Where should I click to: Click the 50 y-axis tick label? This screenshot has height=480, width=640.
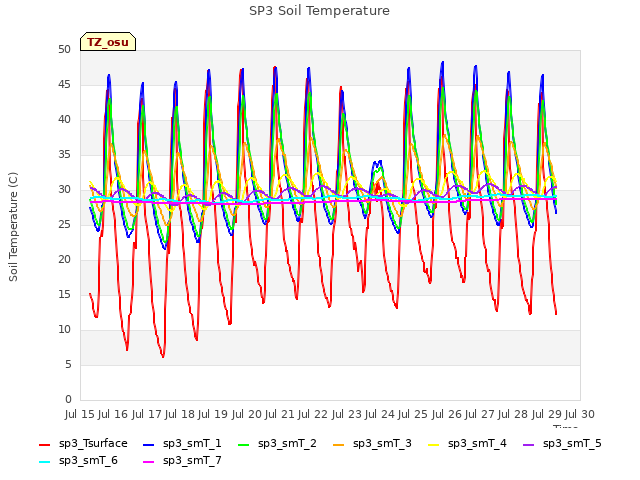64,50
